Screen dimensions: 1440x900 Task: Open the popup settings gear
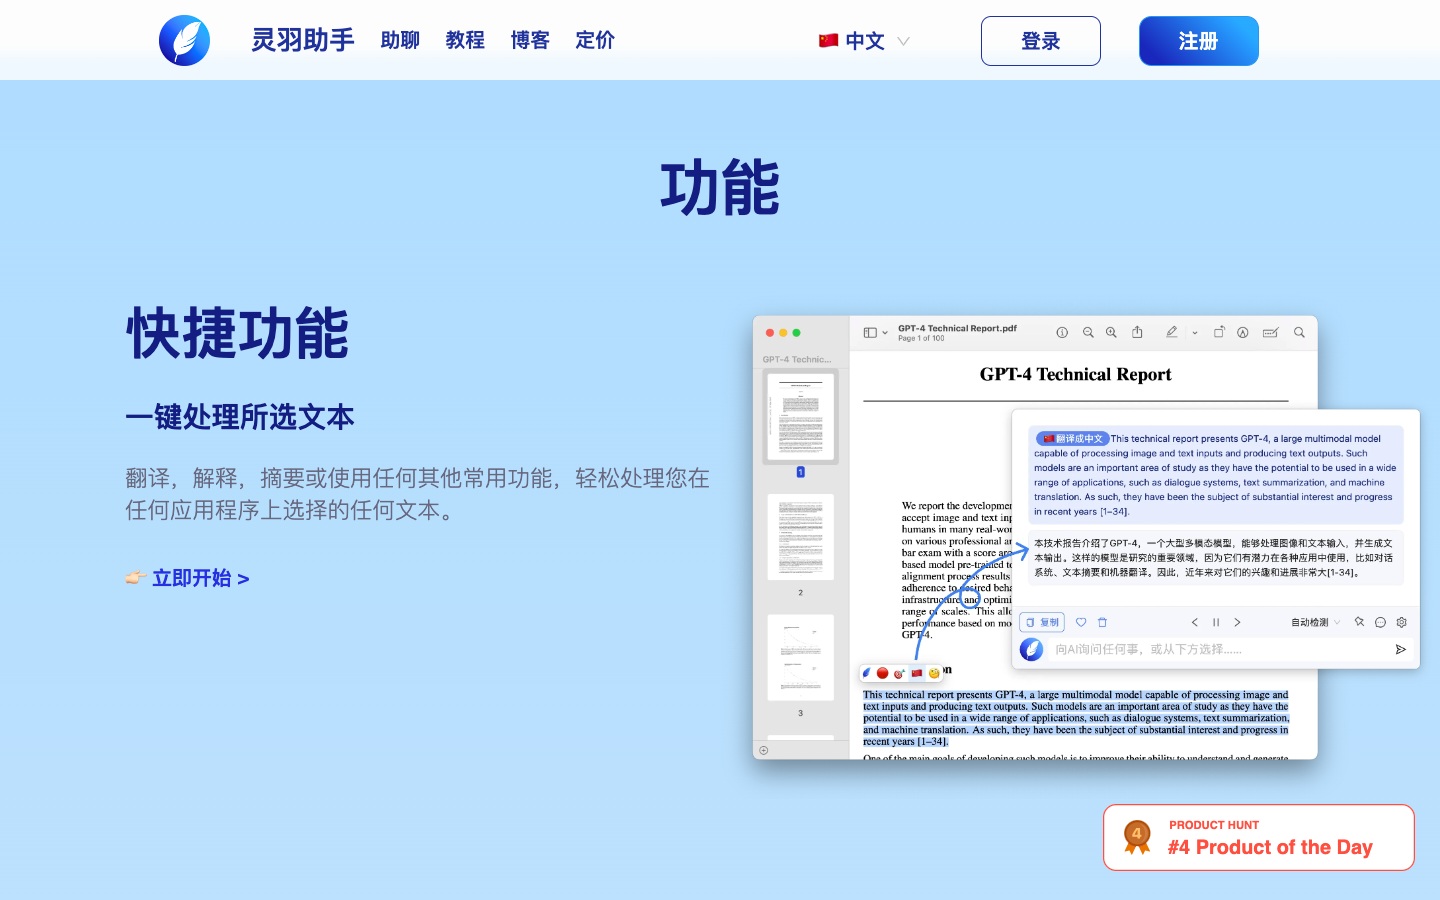(x=1401, y=622)
